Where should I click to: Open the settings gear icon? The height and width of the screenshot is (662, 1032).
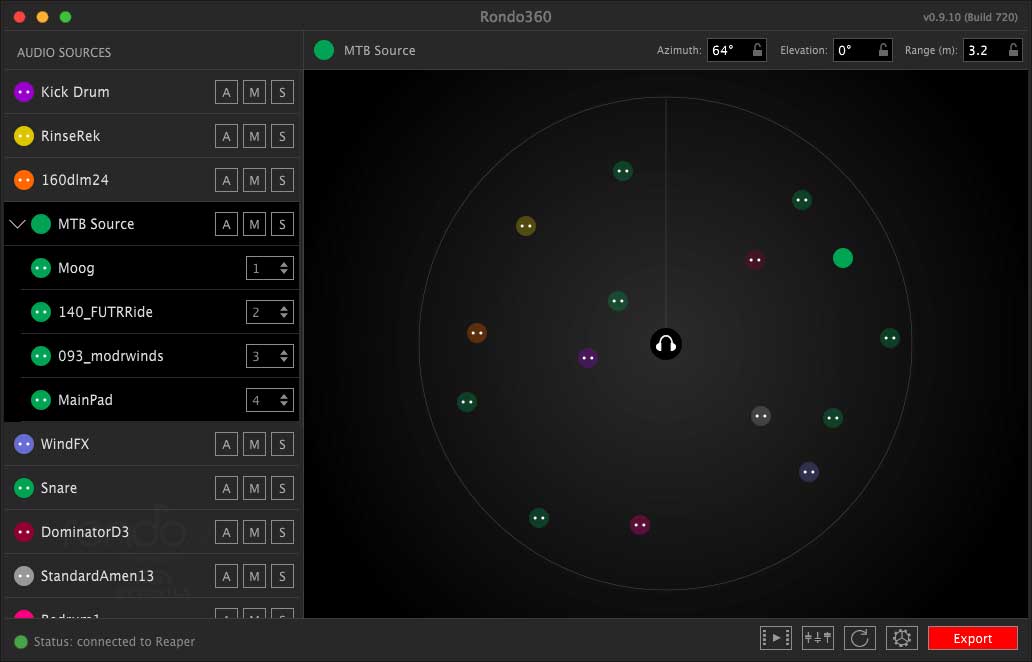[x=901, y=638]
